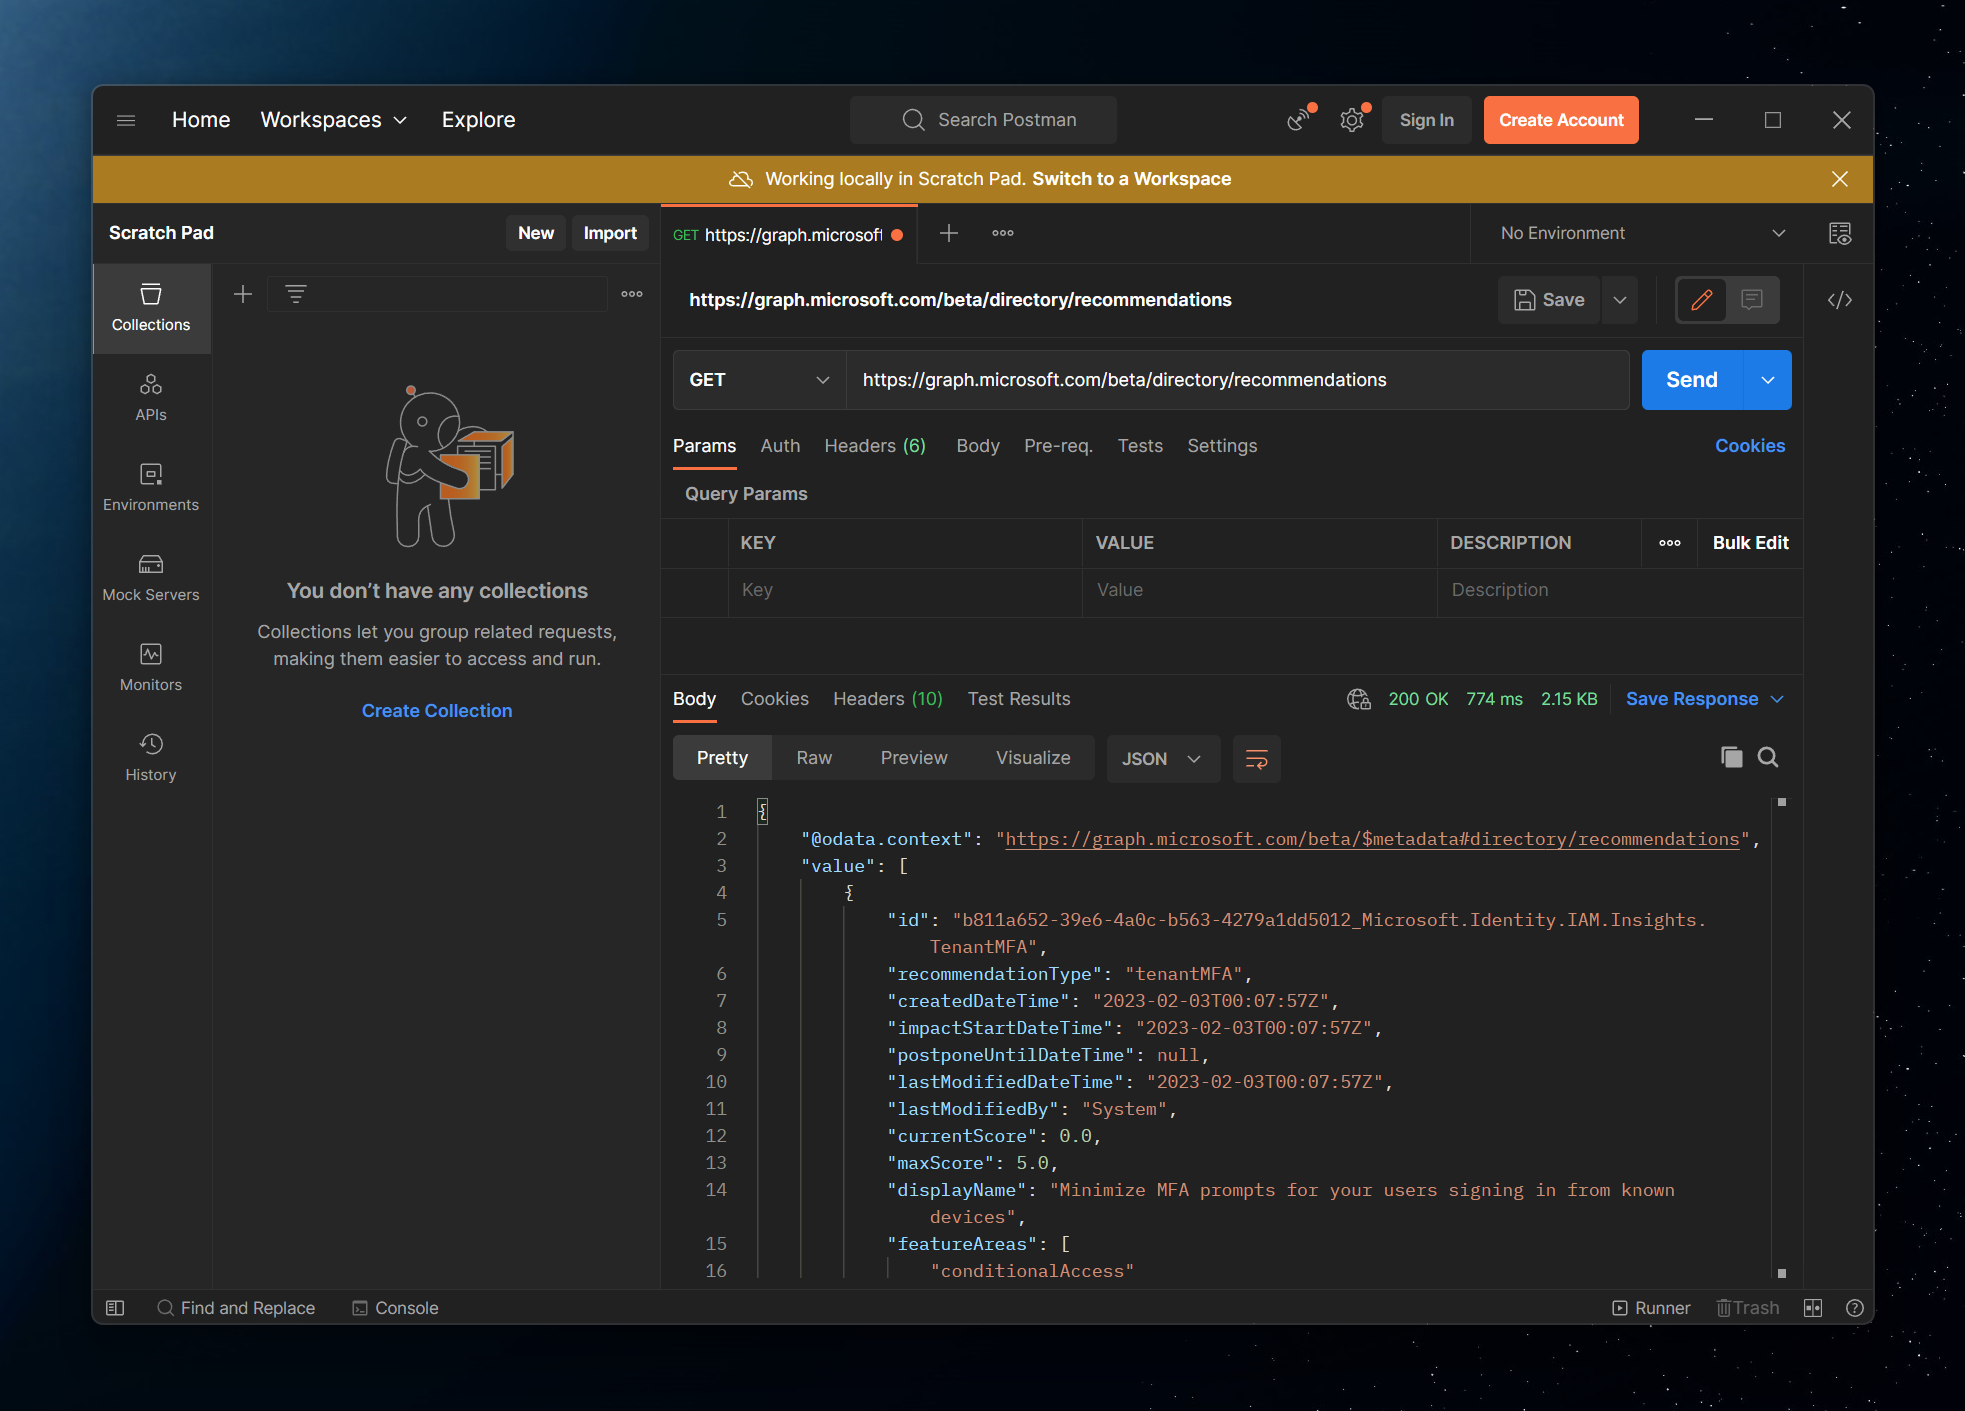Expand the Save Response menu

(1705, 699)
